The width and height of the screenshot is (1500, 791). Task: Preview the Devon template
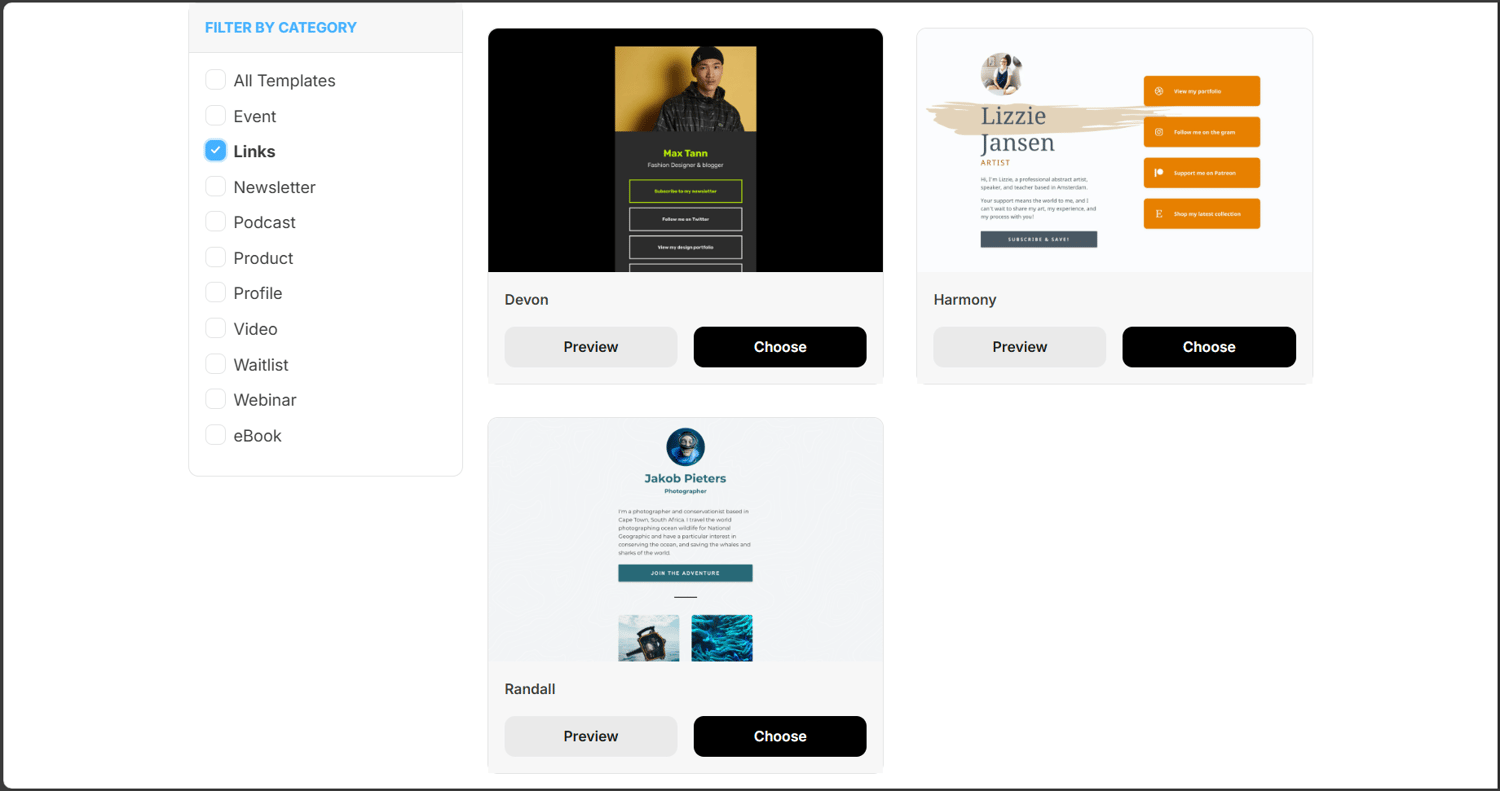coord(590,346)
